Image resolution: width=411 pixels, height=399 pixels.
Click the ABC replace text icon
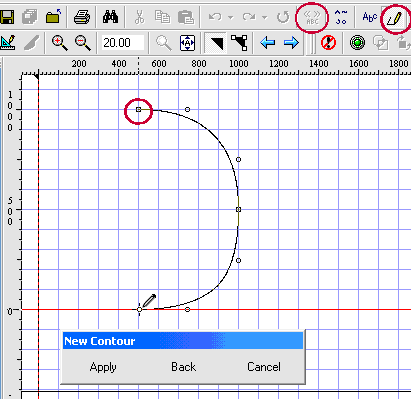pyautogui.click(x=312, y=18)
